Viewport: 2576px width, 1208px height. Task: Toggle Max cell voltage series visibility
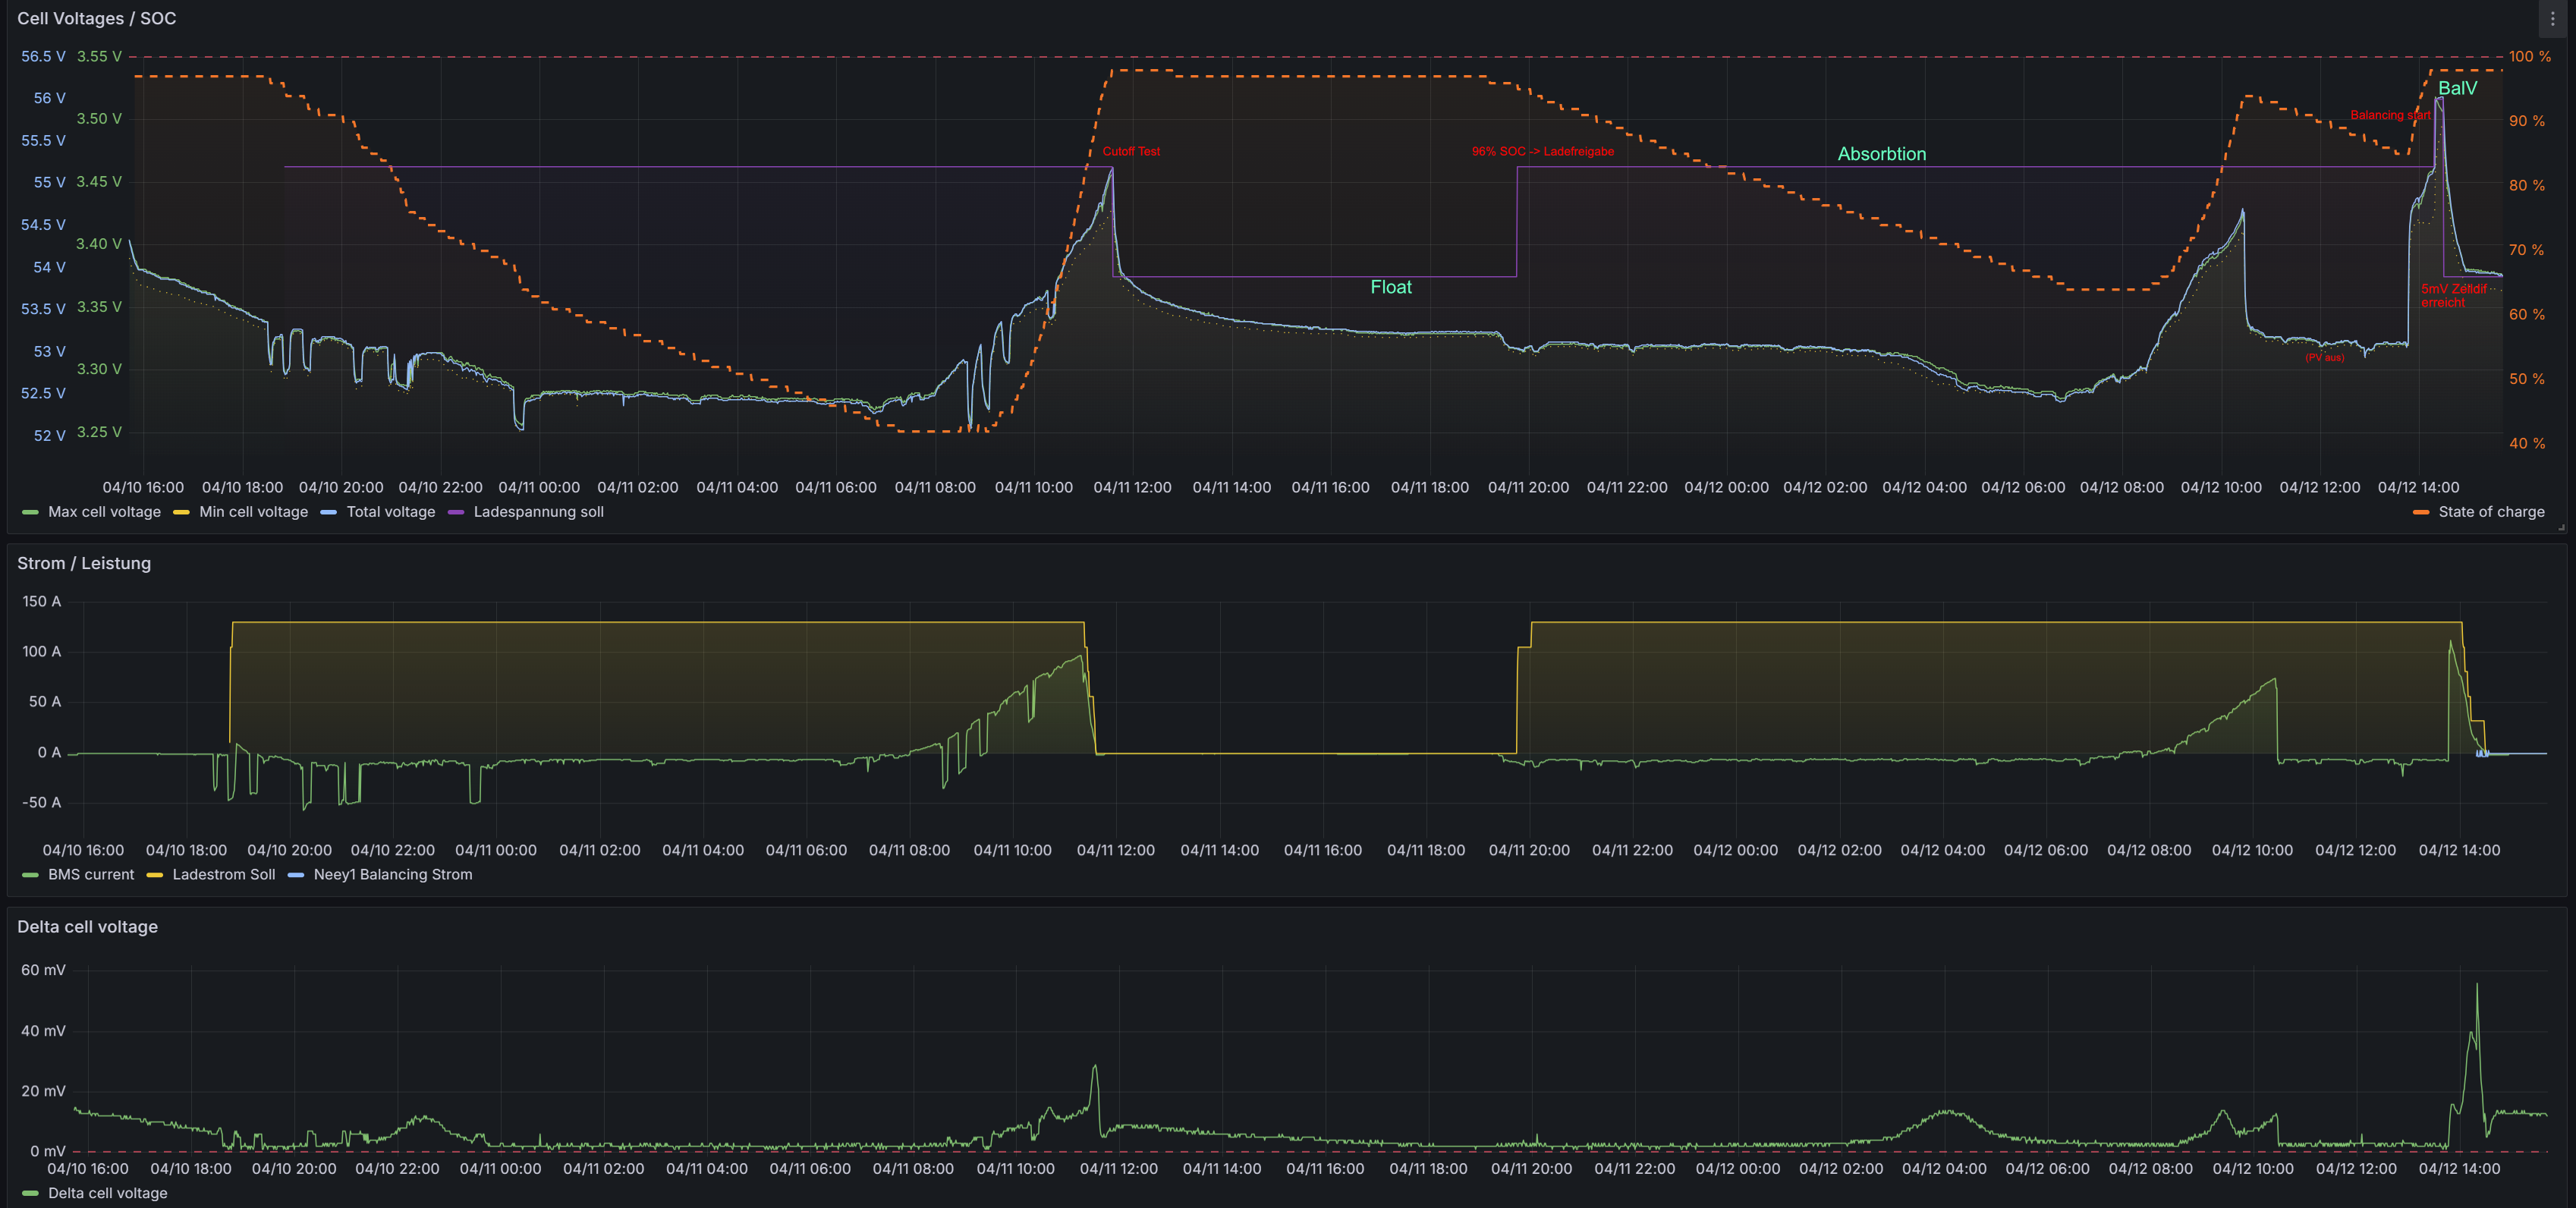pyautogui.click(x=104, y=512)
